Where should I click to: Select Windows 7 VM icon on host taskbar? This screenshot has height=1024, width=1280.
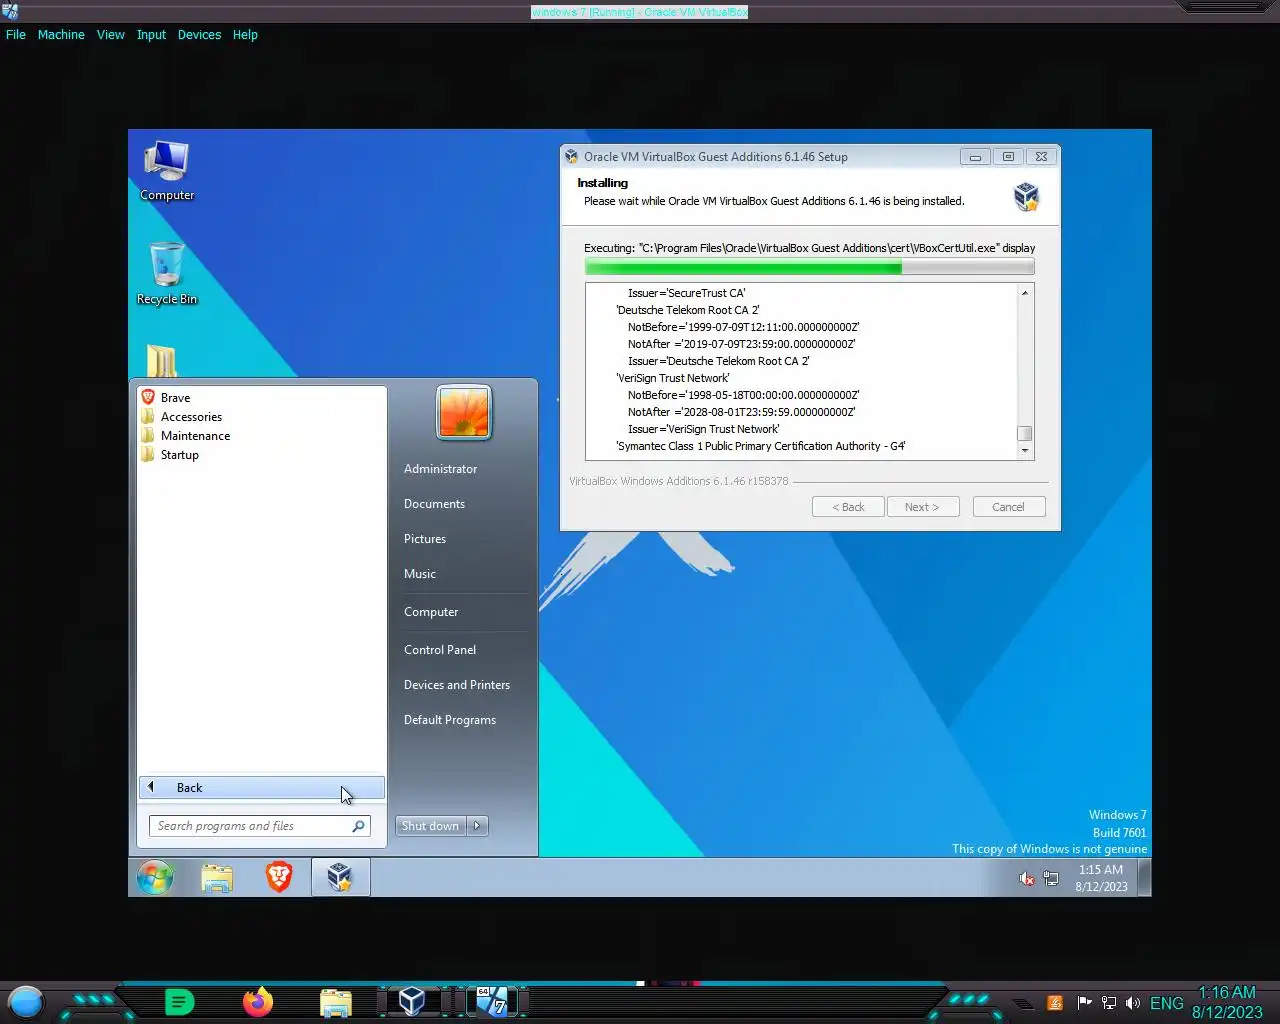pyautogui.click(x=491, y=1001)
